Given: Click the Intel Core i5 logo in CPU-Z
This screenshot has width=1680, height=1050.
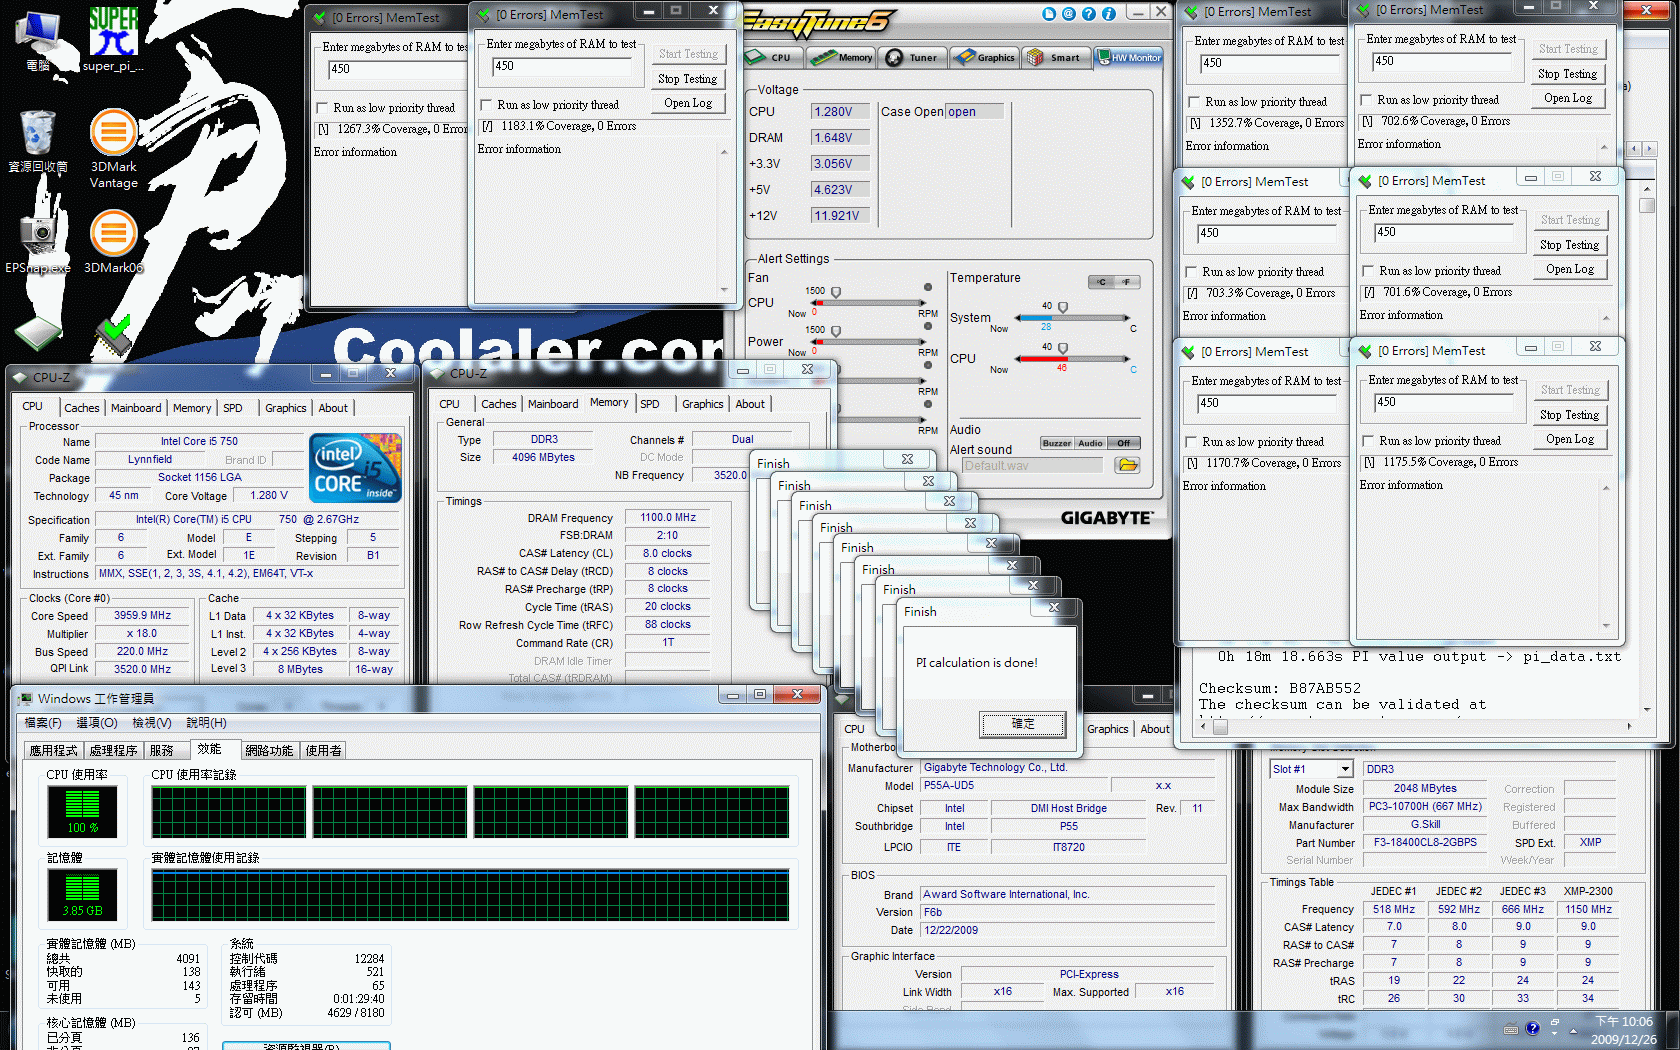Looking at the screenshot, I should [x=355, y=467].
